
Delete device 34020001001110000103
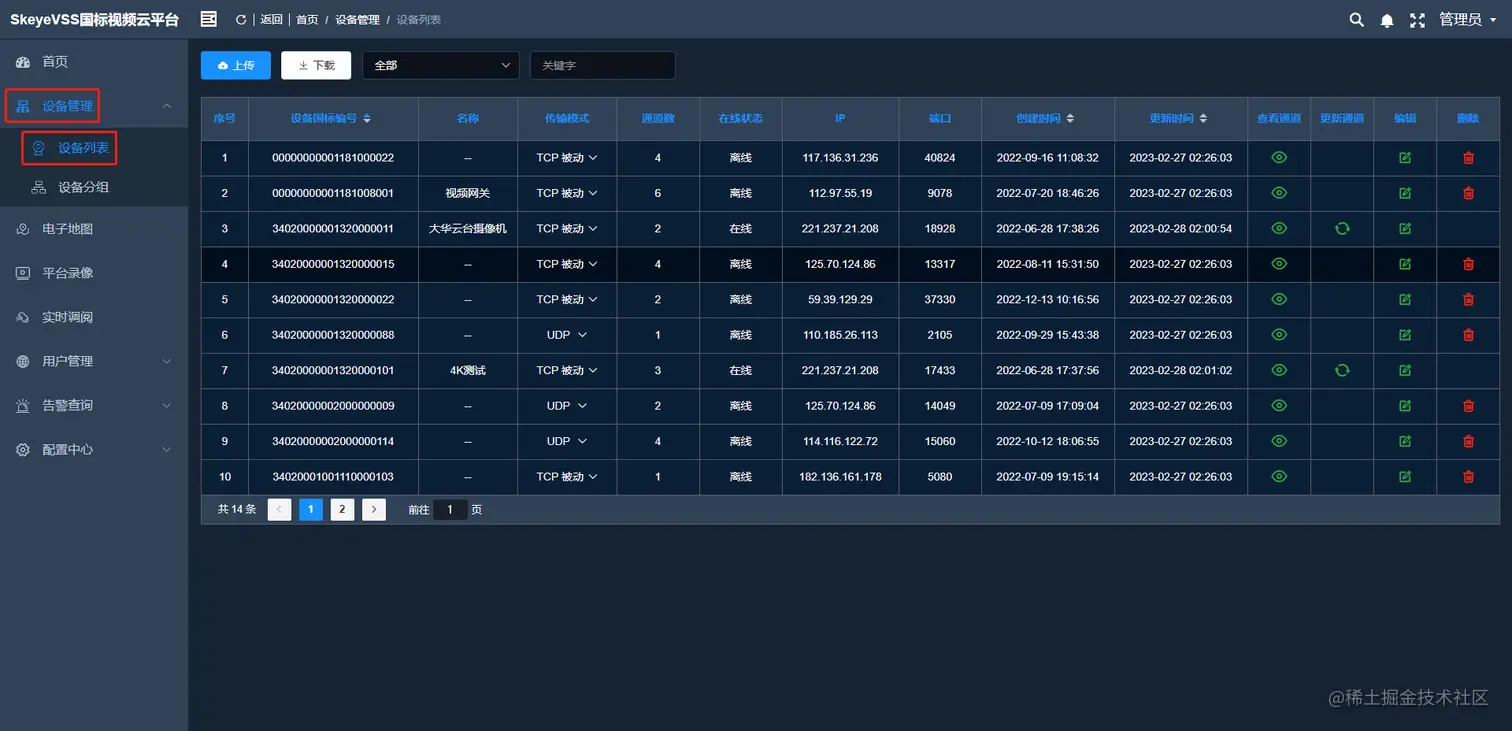[x=1468, y=477]
